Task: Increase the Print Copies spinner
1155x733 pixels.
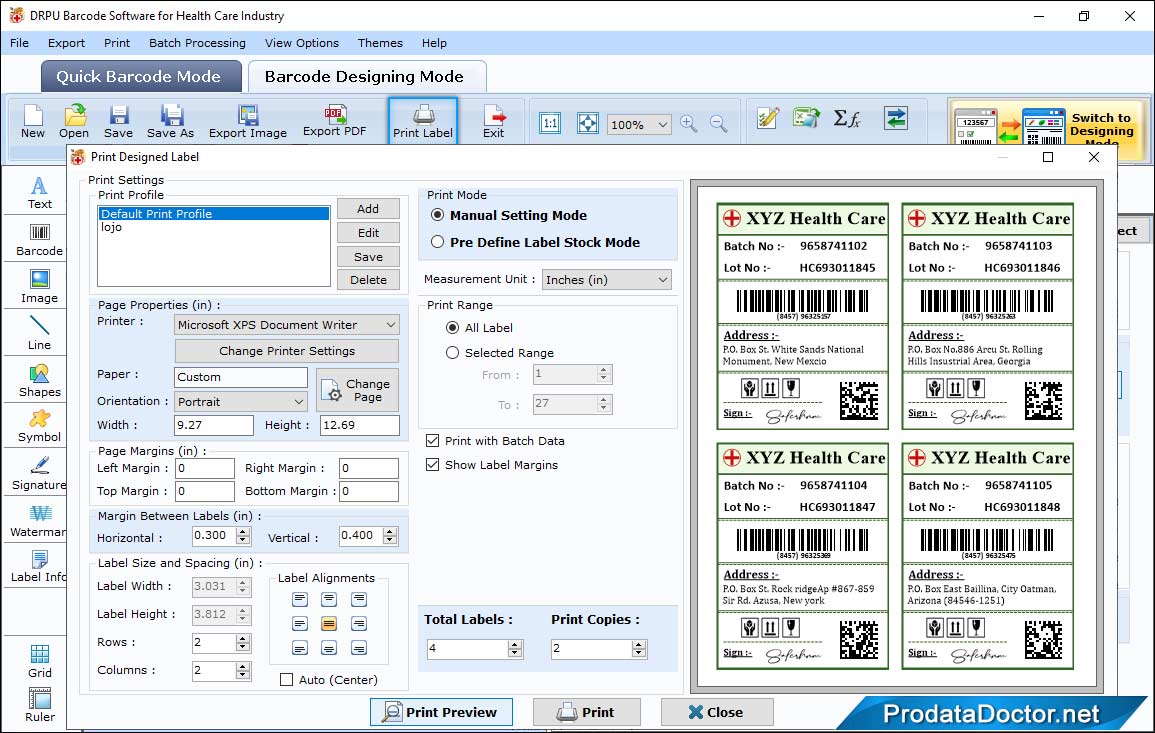Action: click(x=639, y=645)
